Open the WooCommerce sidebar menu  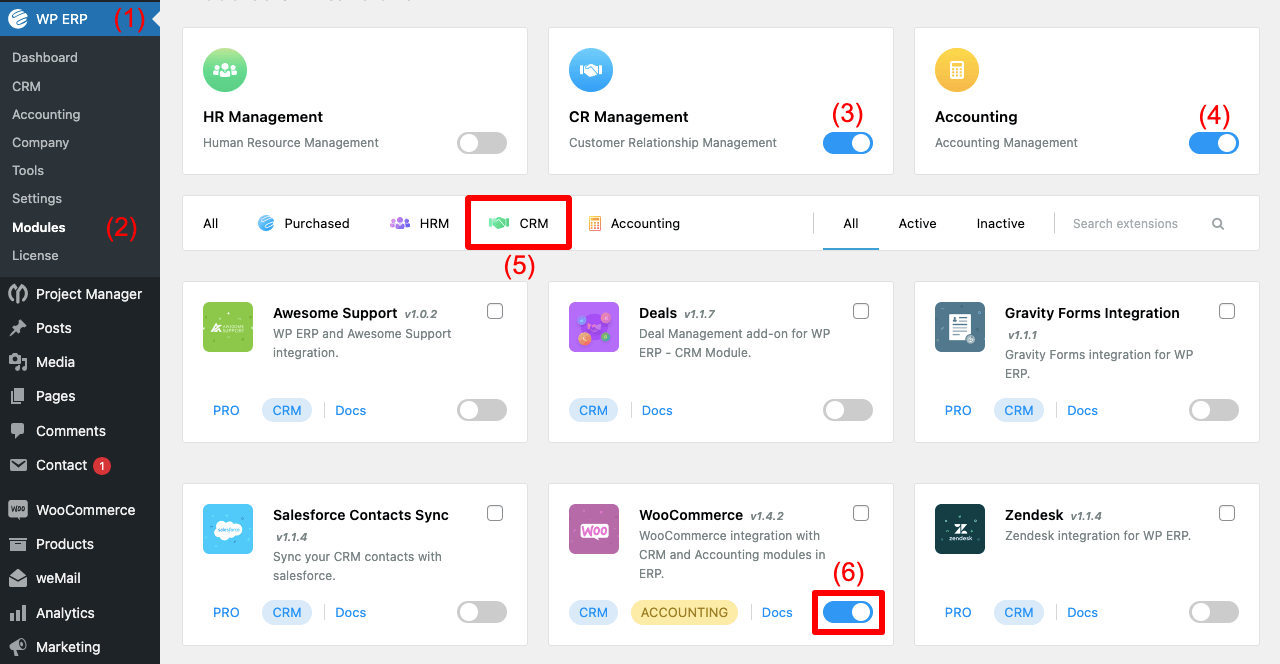pos(85,510)
